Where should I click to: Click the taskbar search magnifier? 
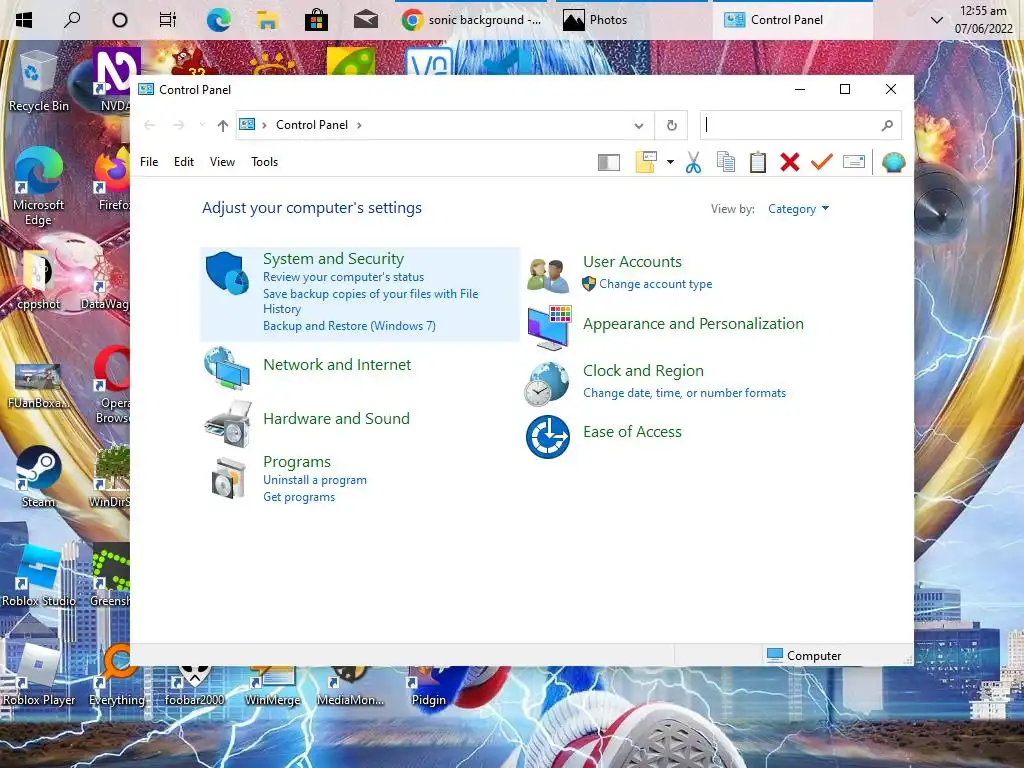(x=72, y=20)
